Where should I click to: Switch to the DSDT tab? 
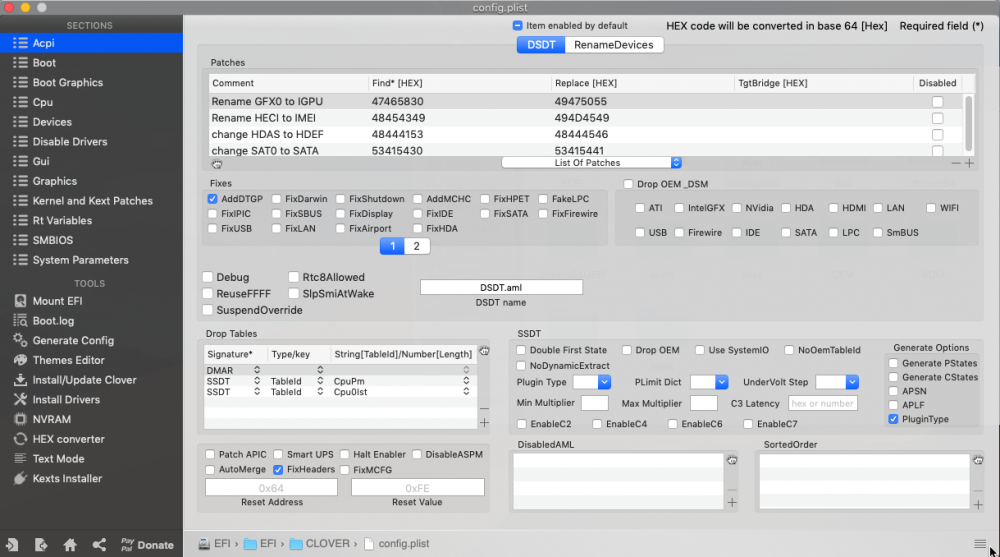coord(541,45)
